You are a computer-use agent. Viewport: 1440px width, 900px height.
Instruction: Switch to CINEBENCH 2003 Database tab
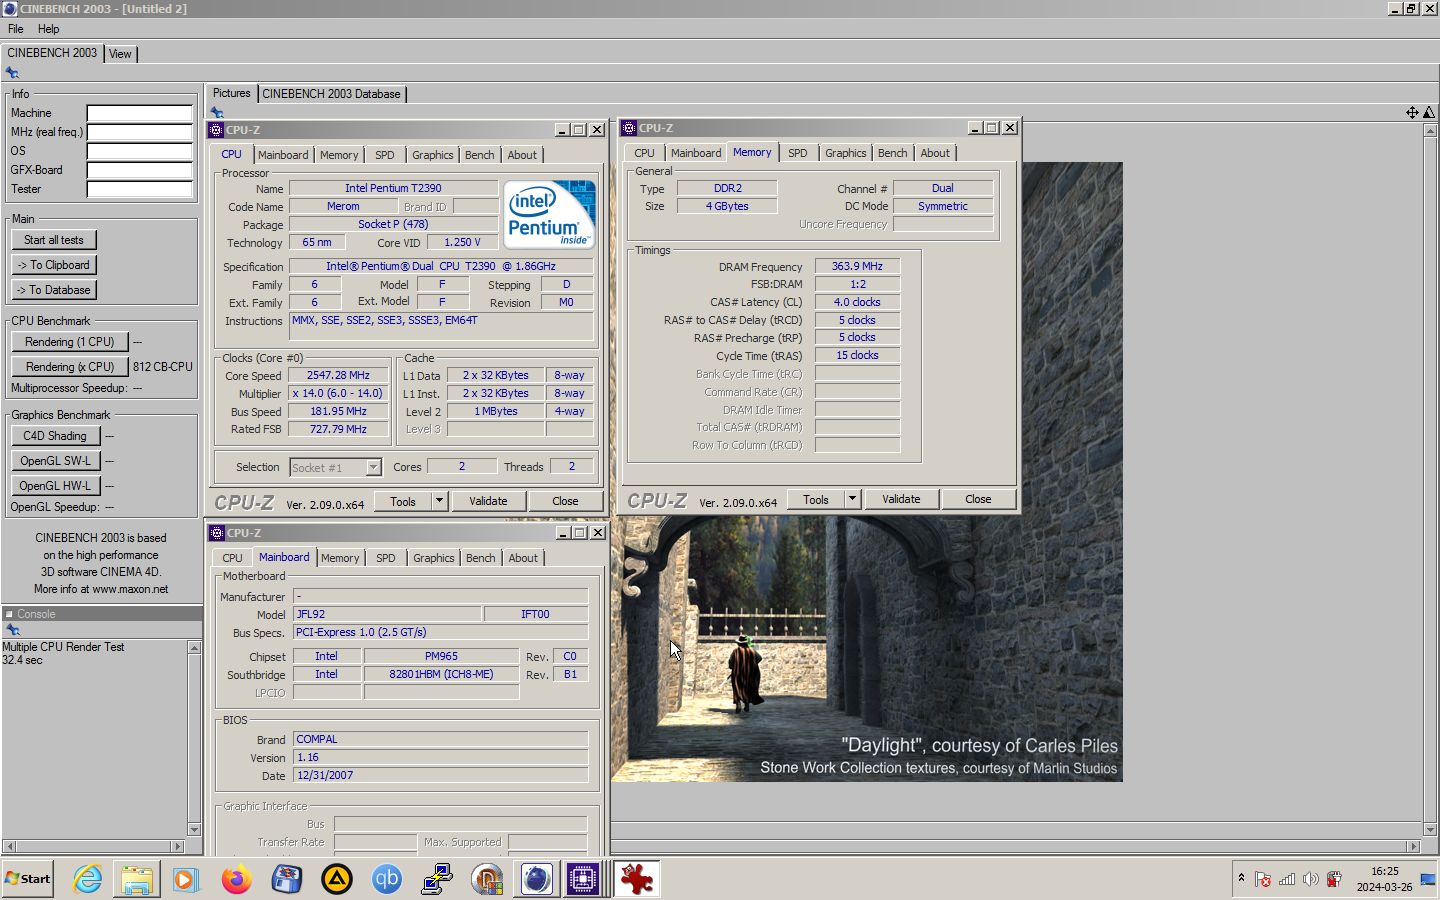pos(331,94)
